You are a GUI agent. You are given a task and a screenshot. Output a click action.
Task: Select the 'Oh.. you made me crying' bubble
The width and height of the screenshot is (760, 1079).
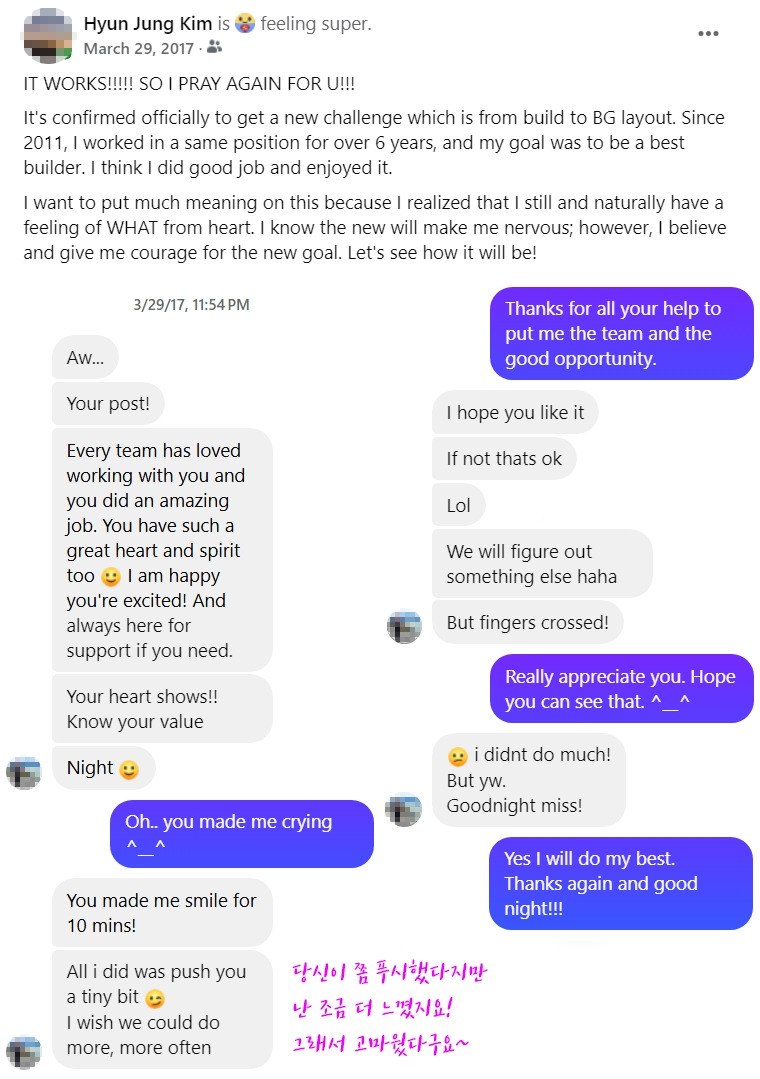click(242, 833)
